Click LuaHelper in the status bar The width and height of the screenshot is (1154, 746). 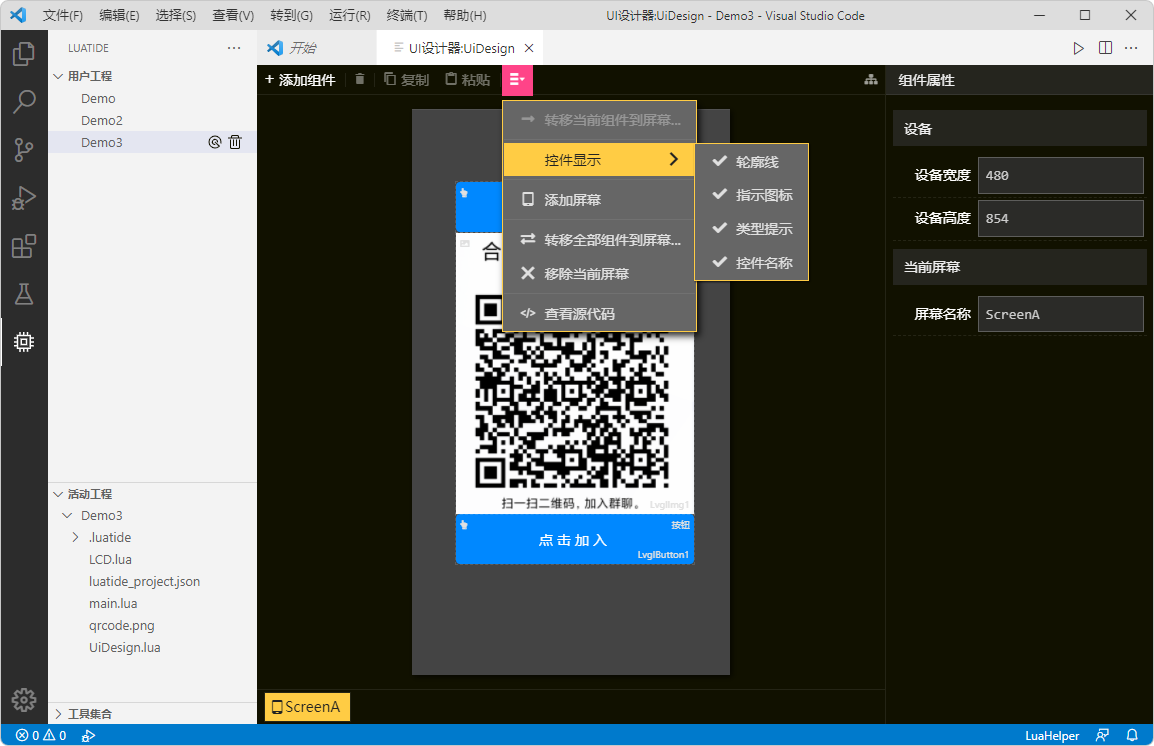pos(1052,735)
